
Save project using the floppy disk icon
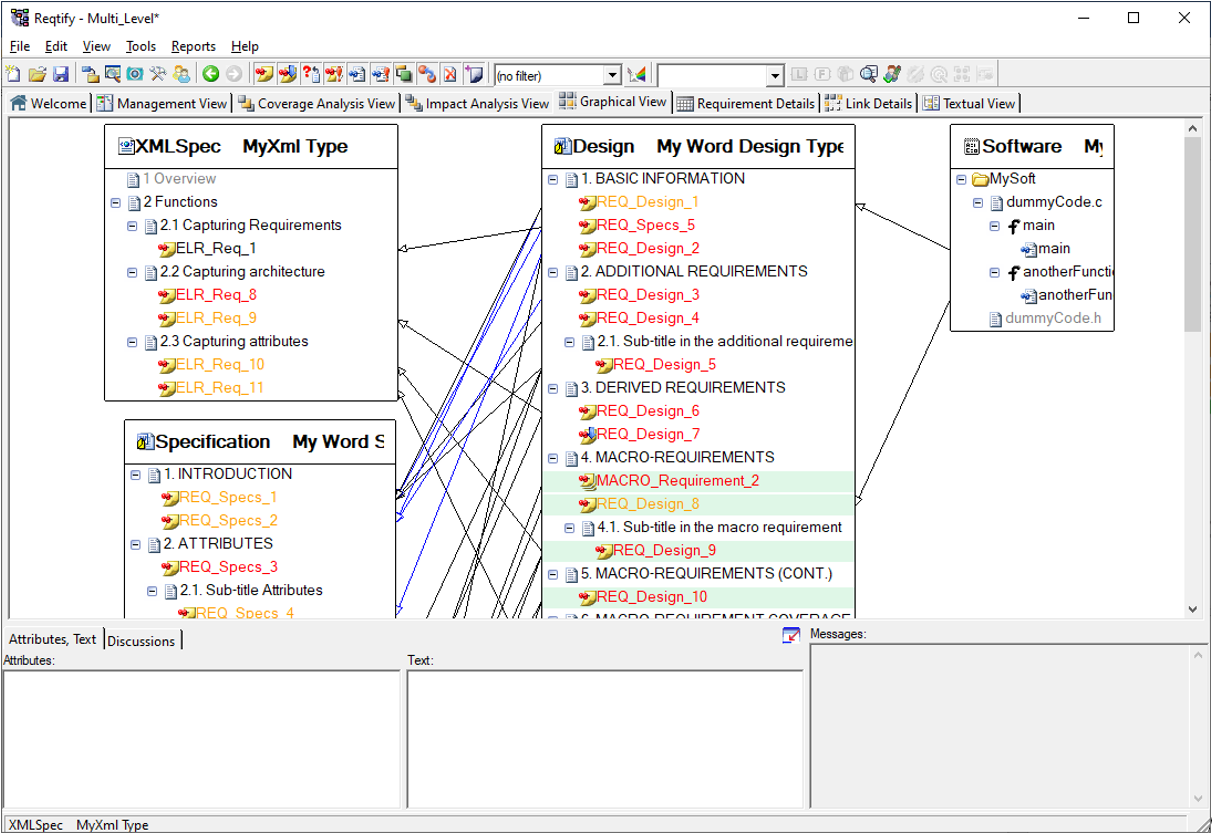tap(60, 74)
